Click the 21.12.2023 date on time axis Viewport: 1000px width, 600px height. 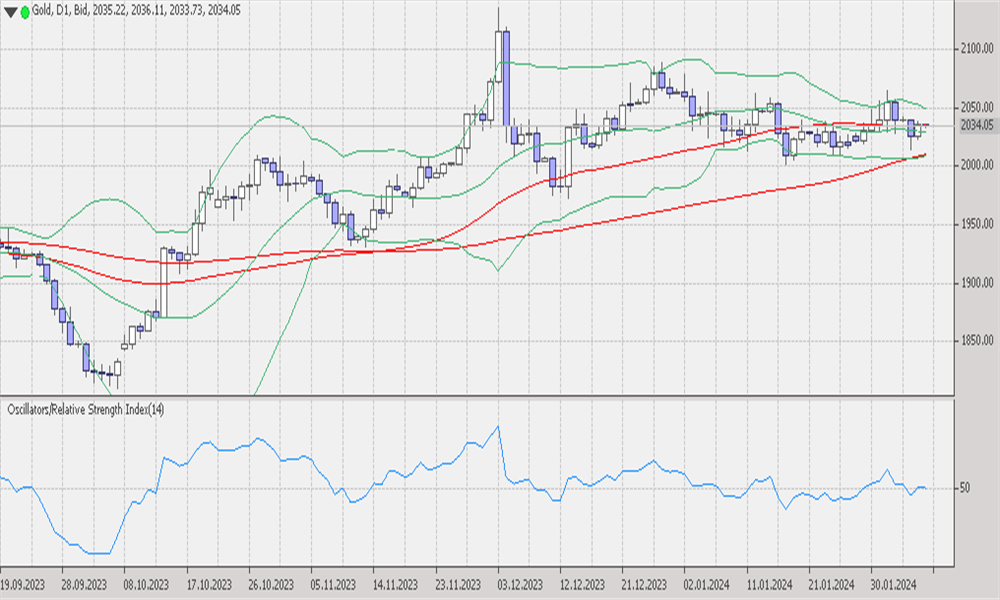(643, 584)
